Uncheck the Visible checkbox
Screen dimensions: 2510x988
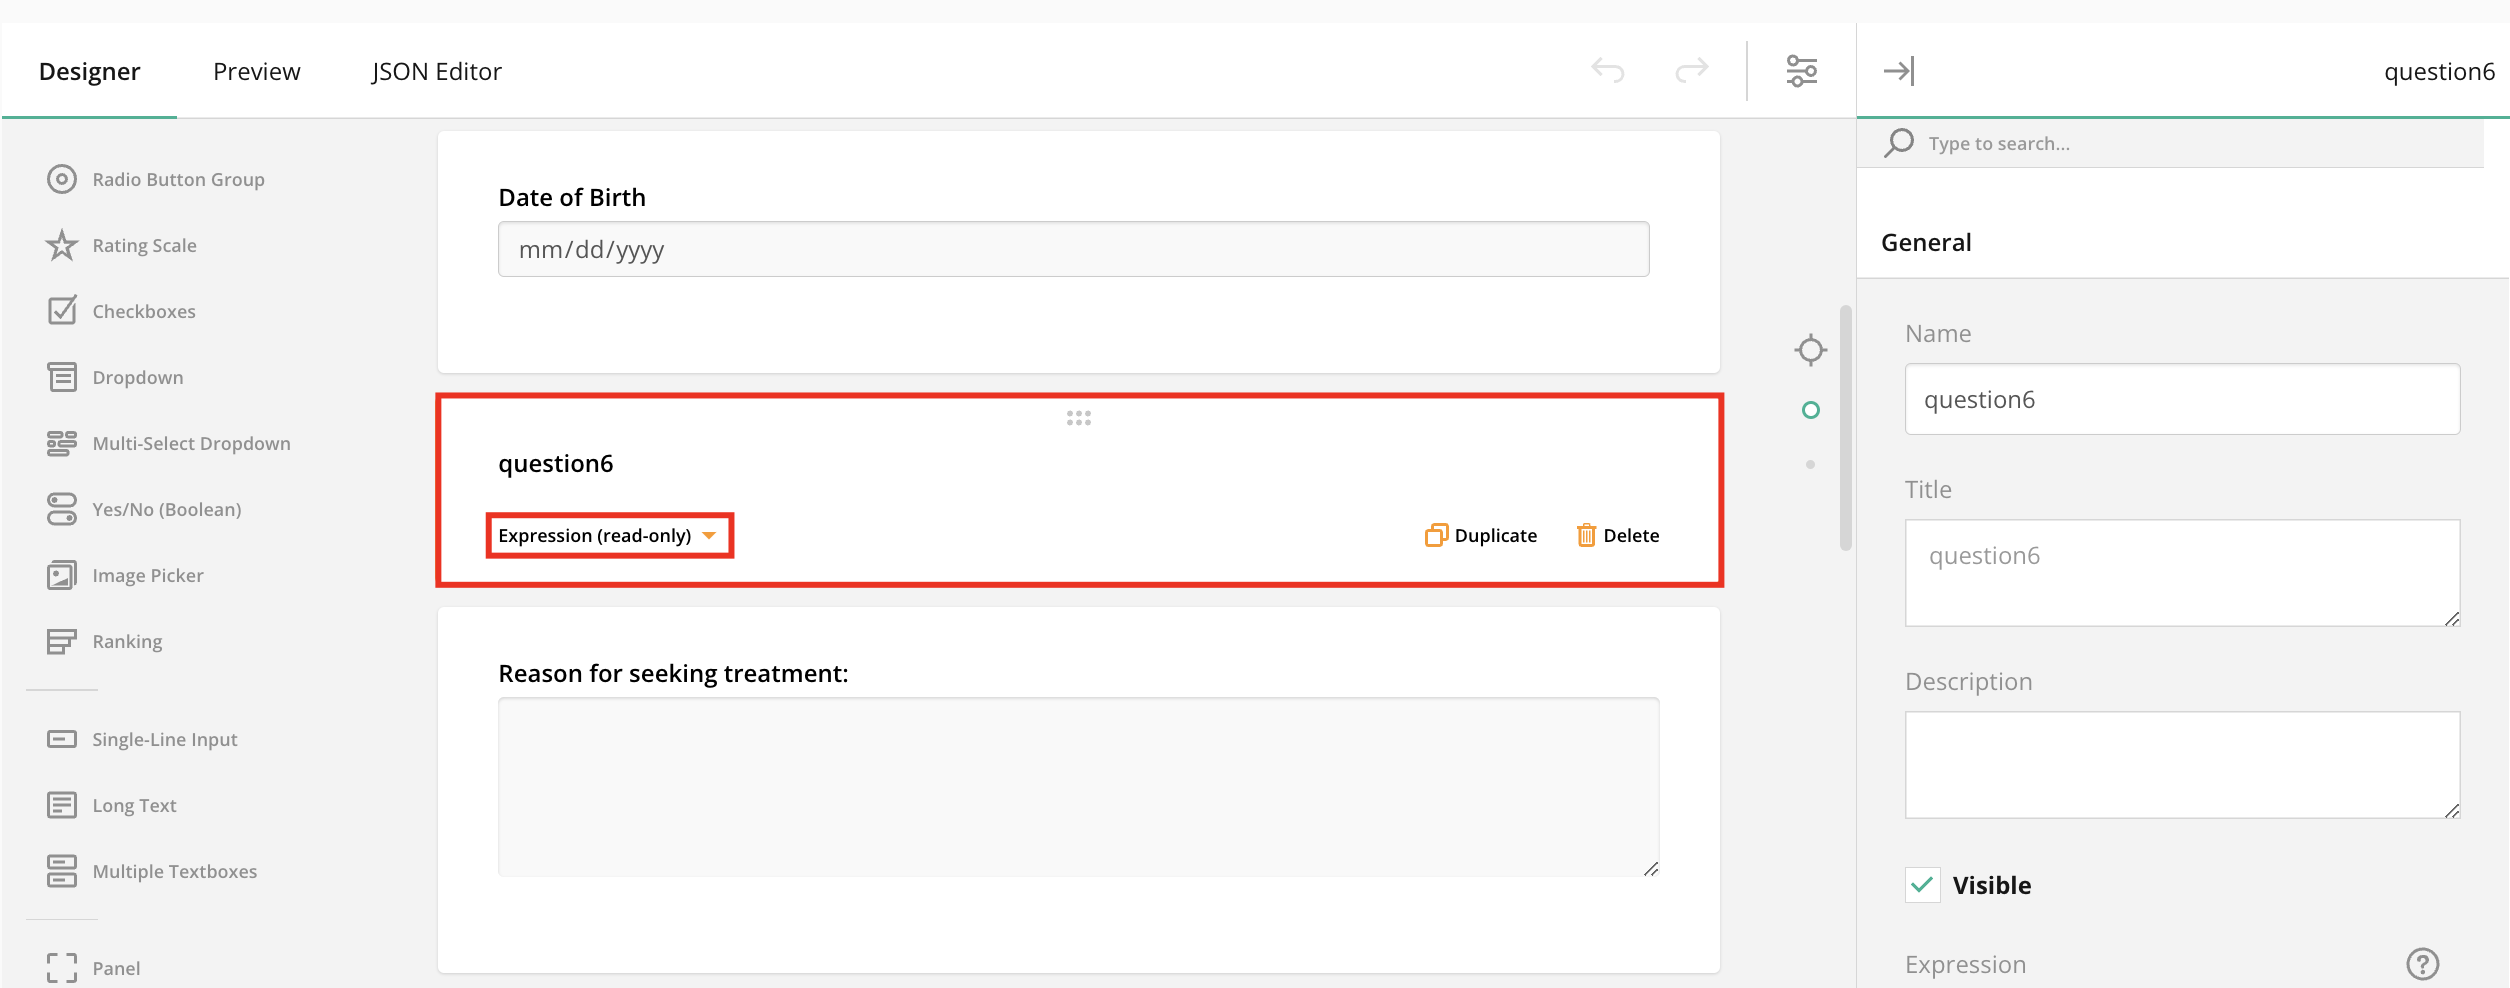click(1922, 885)
